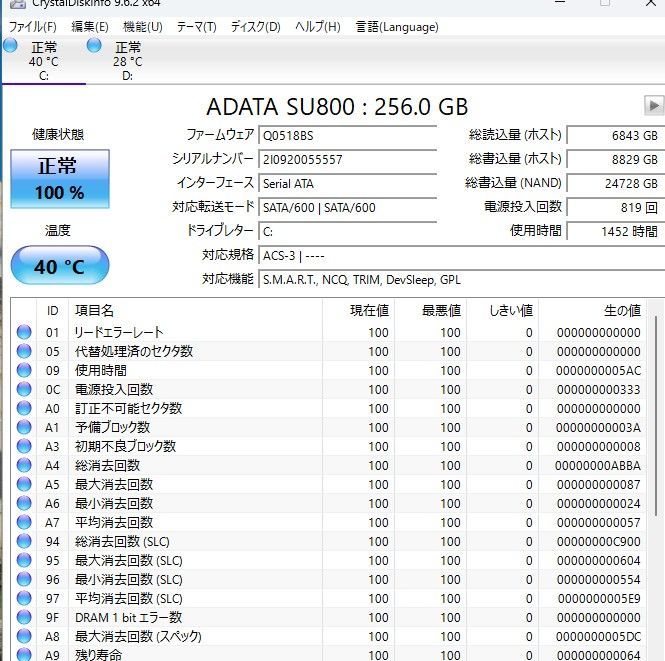Click the status icon for row 01 リードエラーレート
Image resolution: width=665 pixels, height=661 pixels.
(x=24, y=332)
